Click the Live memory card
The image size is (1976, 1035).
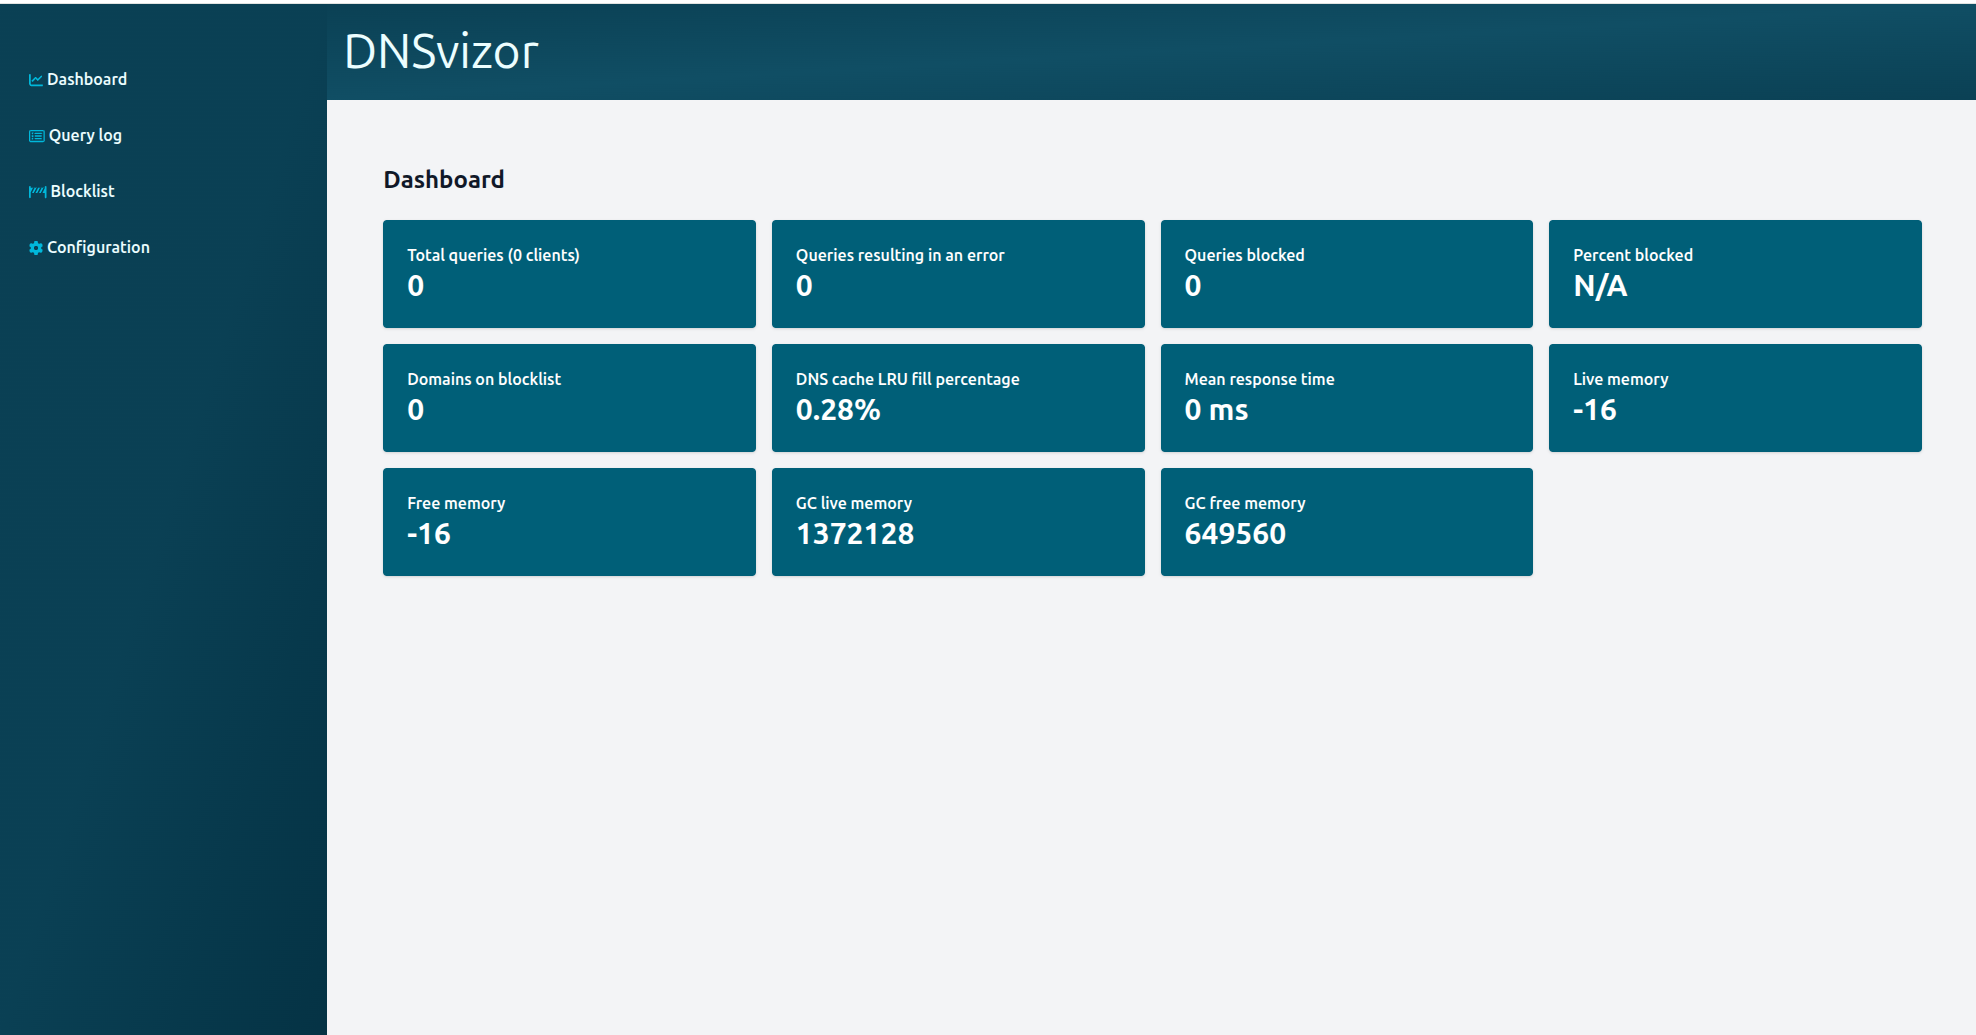(x=1734, y=398)
